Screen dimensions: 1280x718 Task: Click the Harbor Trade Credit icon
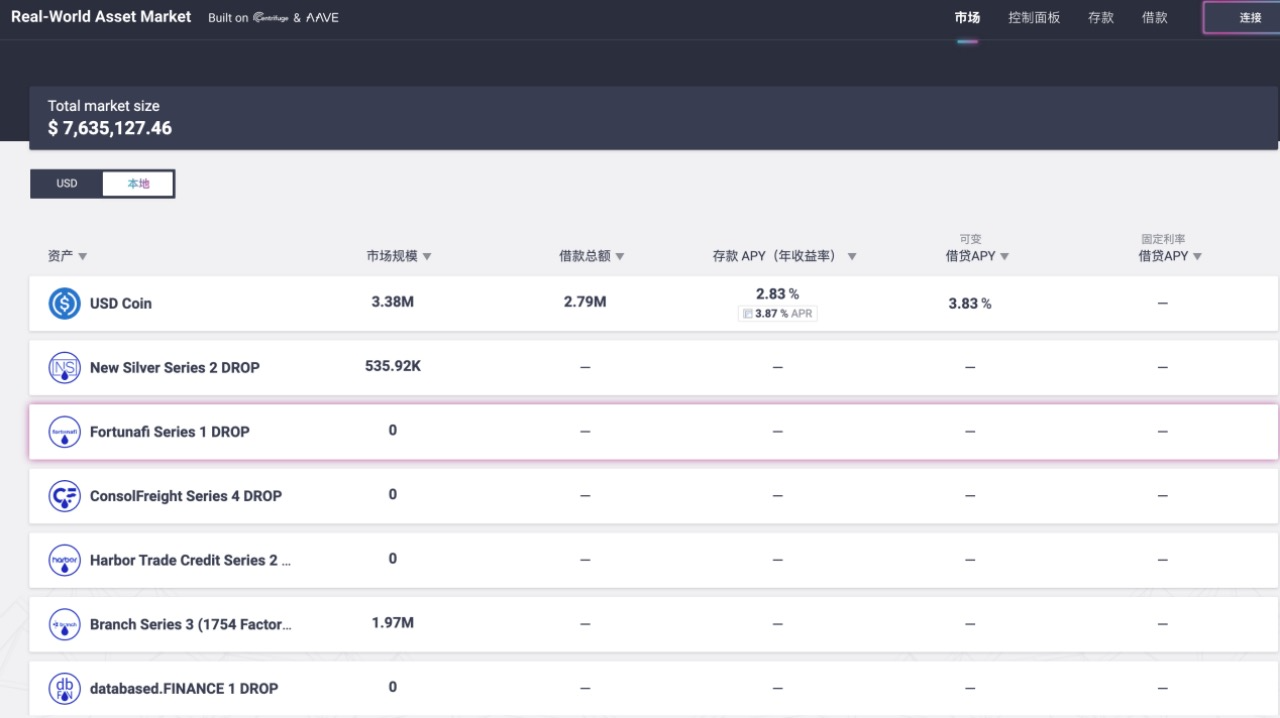coord(65,560)
